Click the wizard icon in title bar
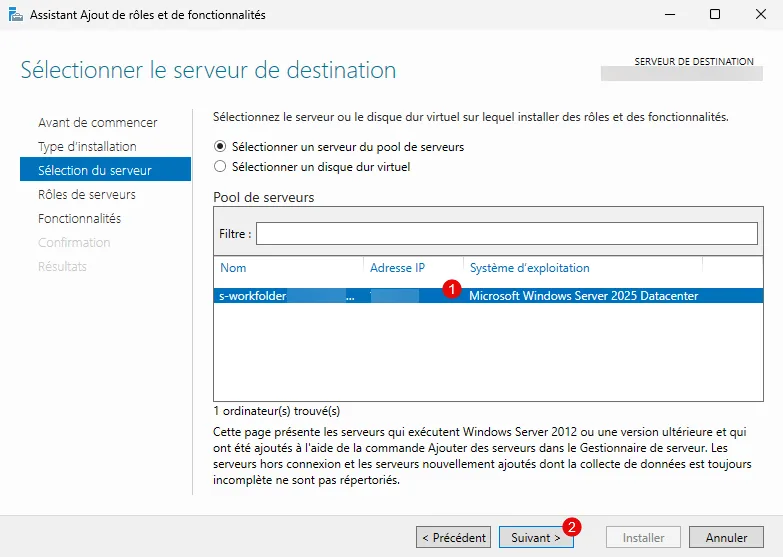Screen dimensions: 783x557 pos(15,15)
